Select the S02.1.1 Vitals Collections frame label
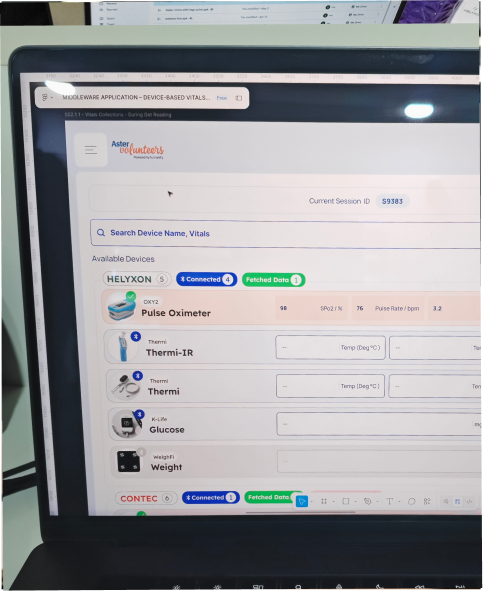Viewport: 483px width, 591px height. click(x=118, y=115)
